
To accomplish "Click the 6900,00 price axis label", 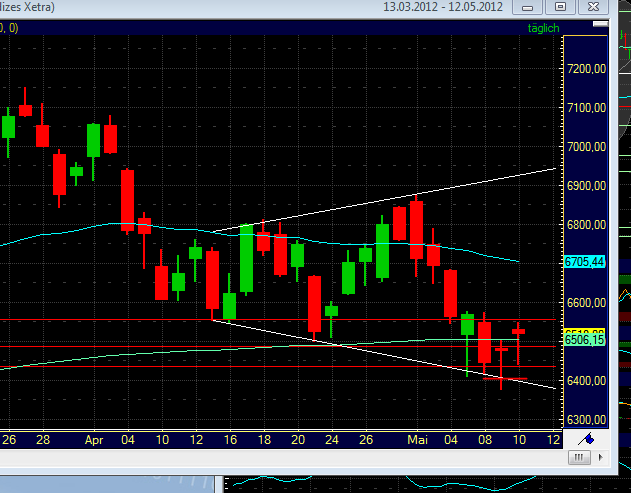I will point(586,186).
